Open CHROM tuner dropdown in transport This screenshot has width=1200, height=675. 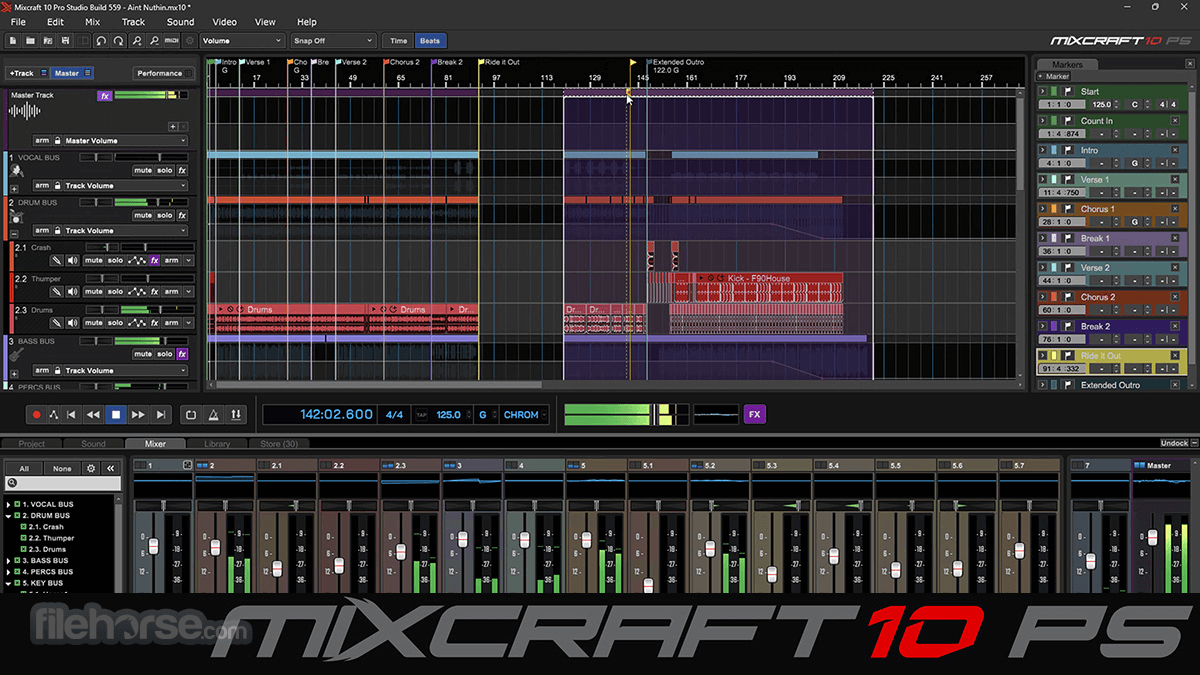524,414
